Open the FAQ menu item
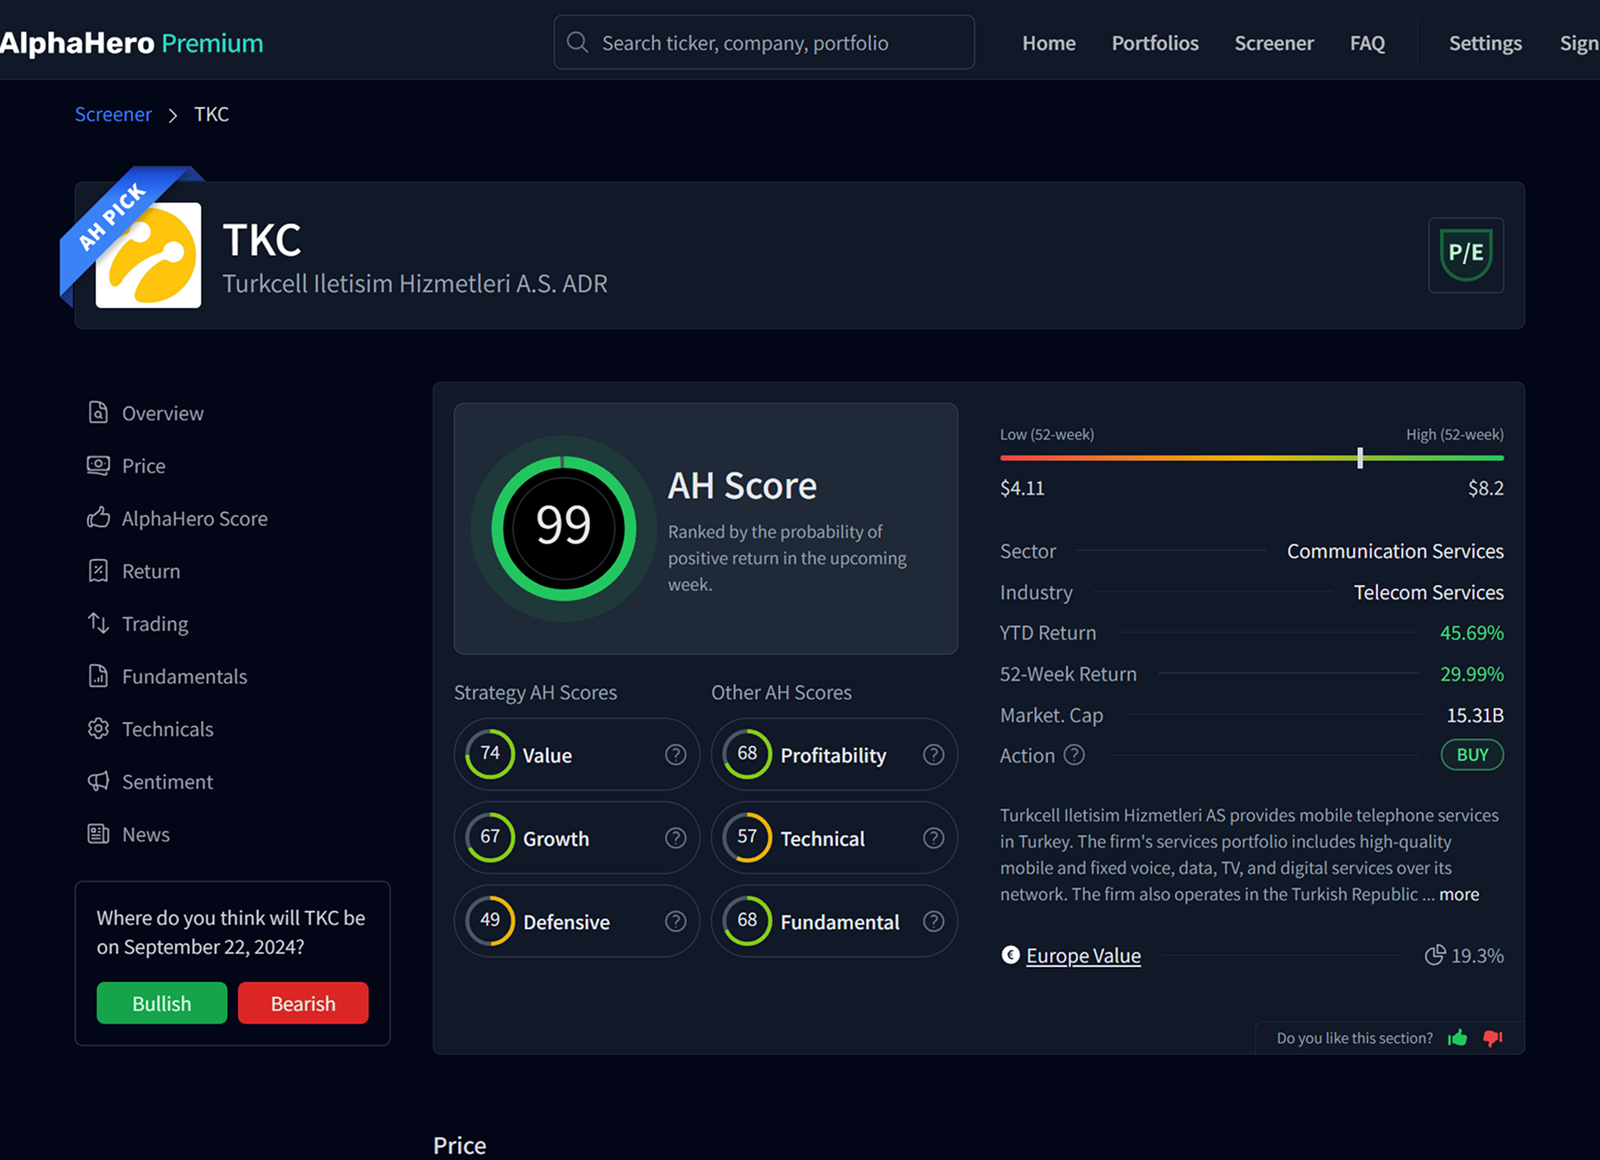Viewport: 1600px width, 1160px height. [x=1367, y=43]
